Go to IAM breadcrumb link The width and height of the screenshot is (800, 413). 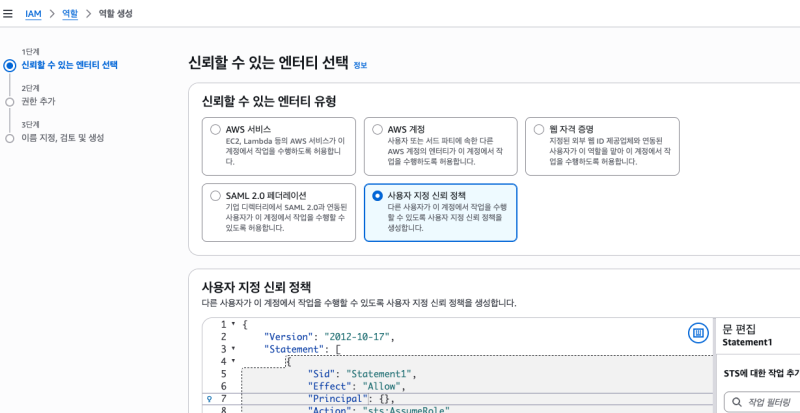click(33, 13)
